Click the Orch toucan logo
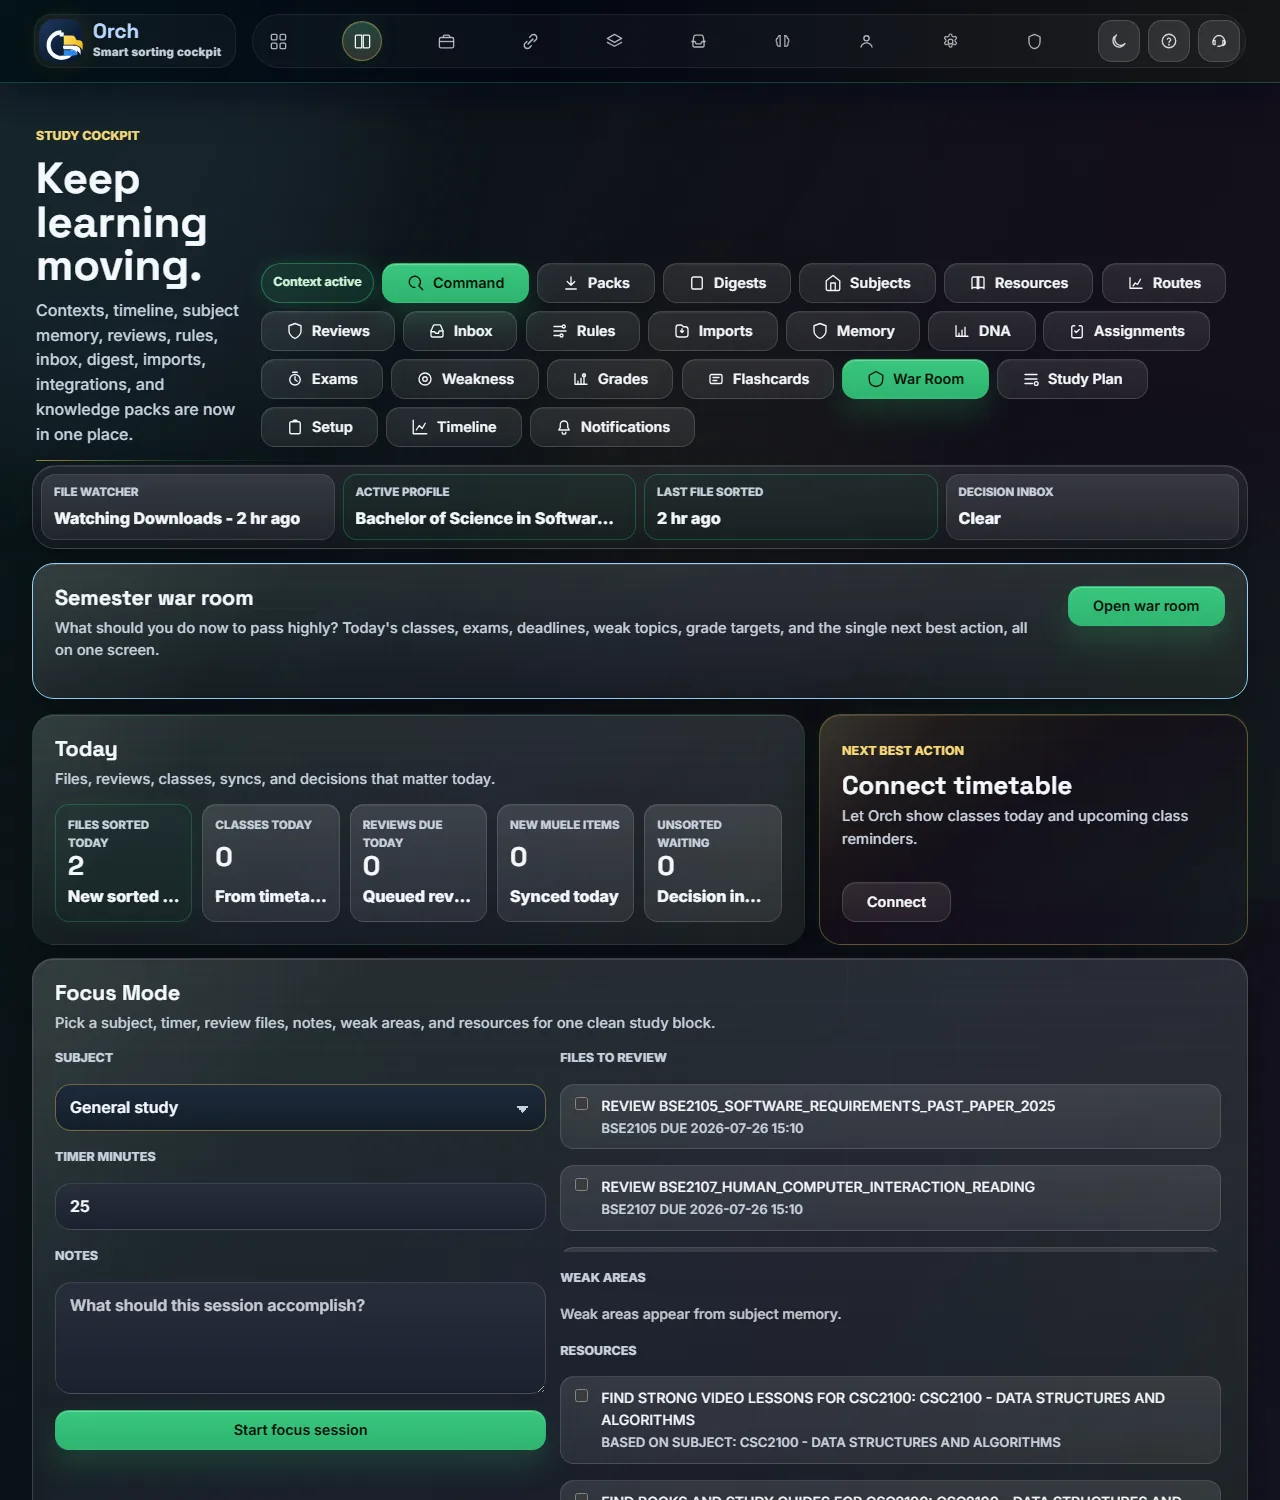The width and height of the screenshot is (1280, 1500). click(x=63, y=43)
